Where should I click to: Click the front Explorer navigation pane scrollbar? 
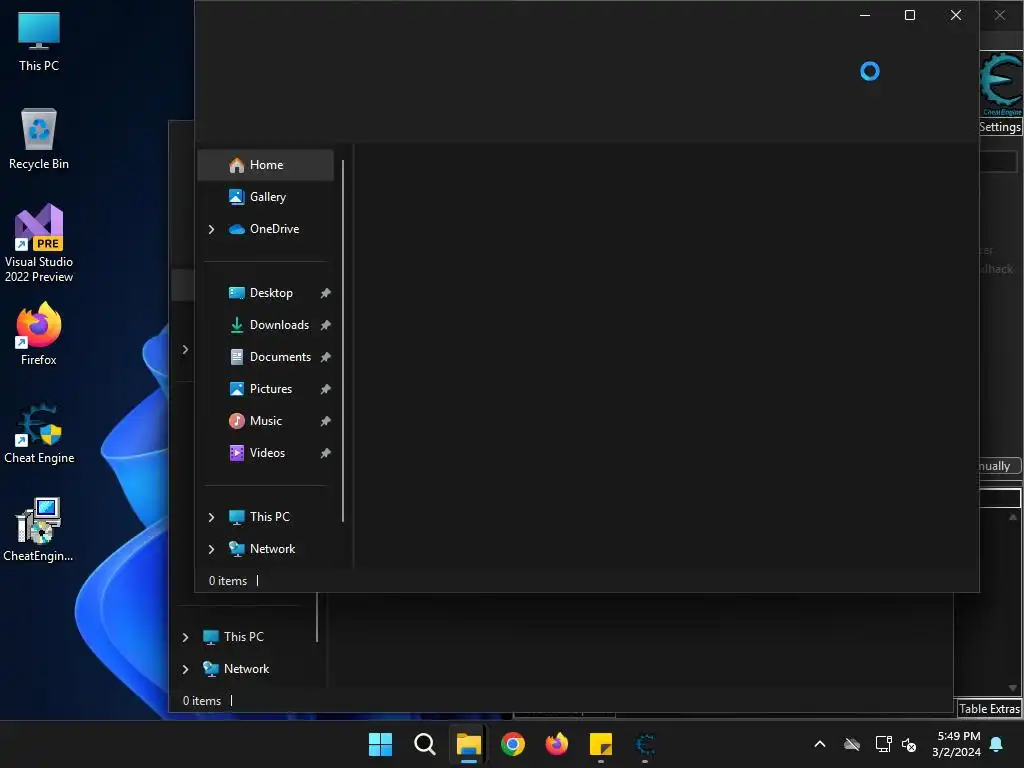(343, 341)
